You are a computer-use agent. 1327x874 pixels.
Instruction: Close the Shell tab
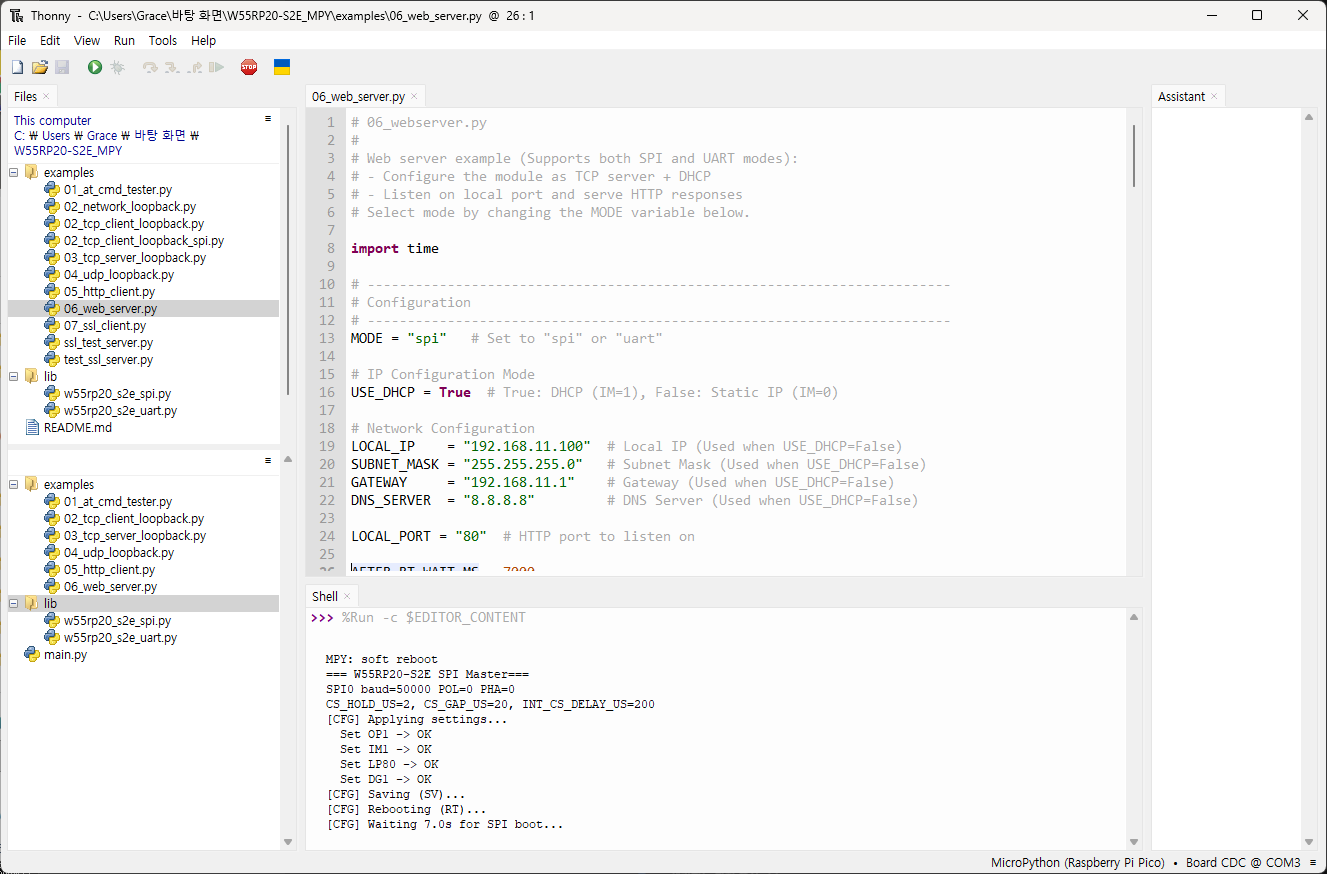(x=347, y=596)
